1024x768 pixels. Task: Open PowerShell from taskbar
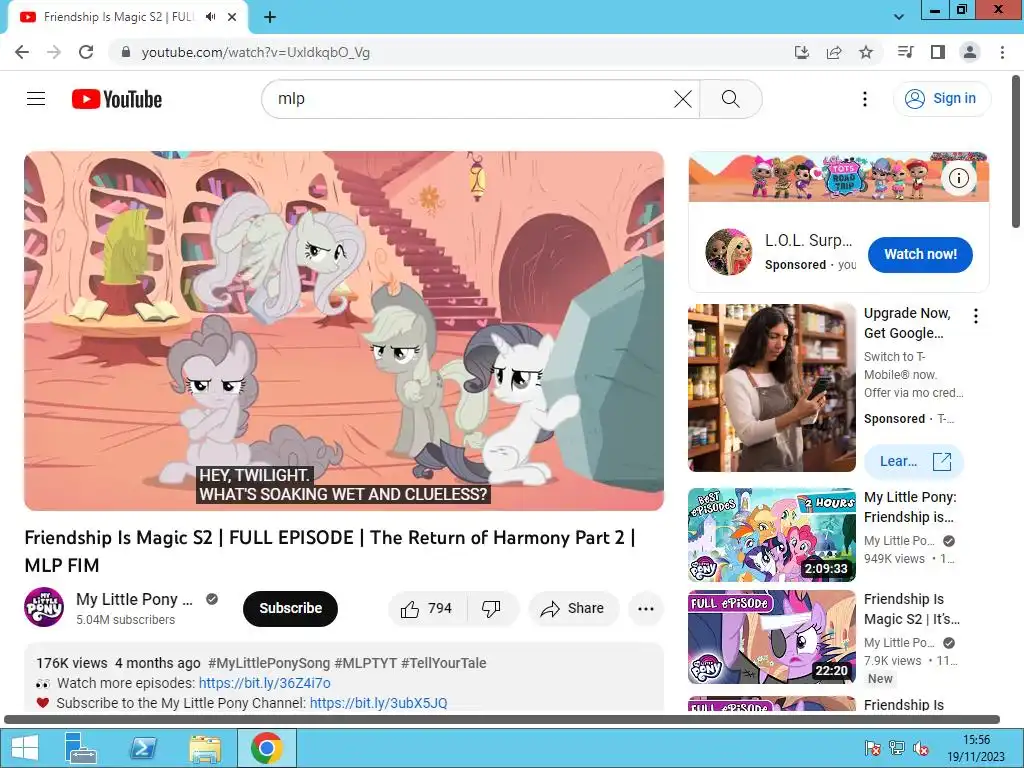142,748
